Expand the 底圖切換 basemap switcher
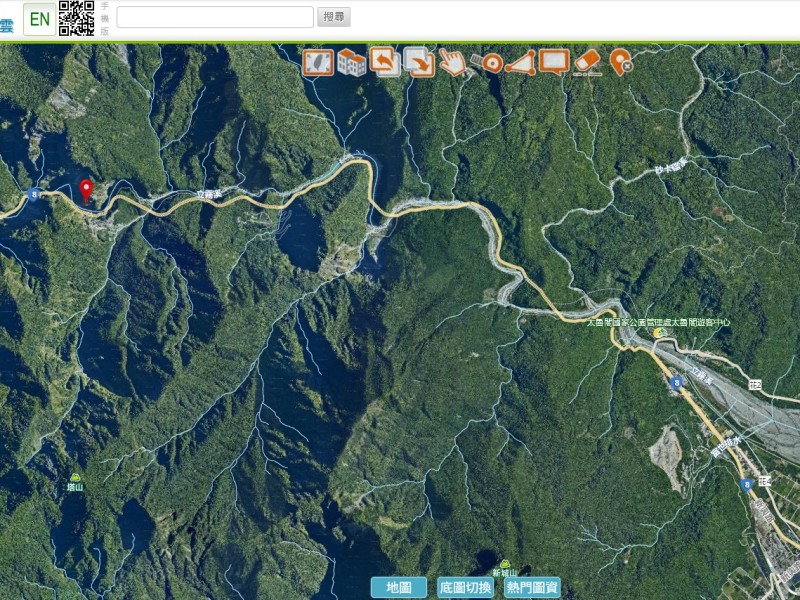Screen dimensions: 800x600 click(465, 587)
